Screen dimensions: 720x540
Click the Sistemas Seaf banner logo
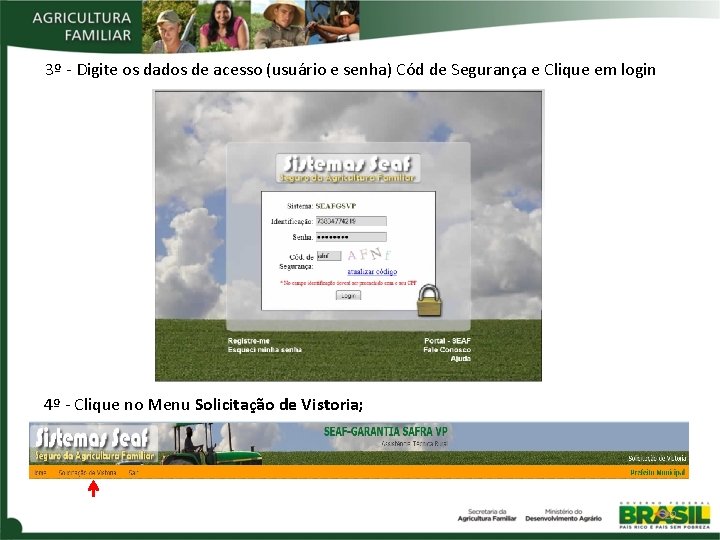(x=94, y=444)
